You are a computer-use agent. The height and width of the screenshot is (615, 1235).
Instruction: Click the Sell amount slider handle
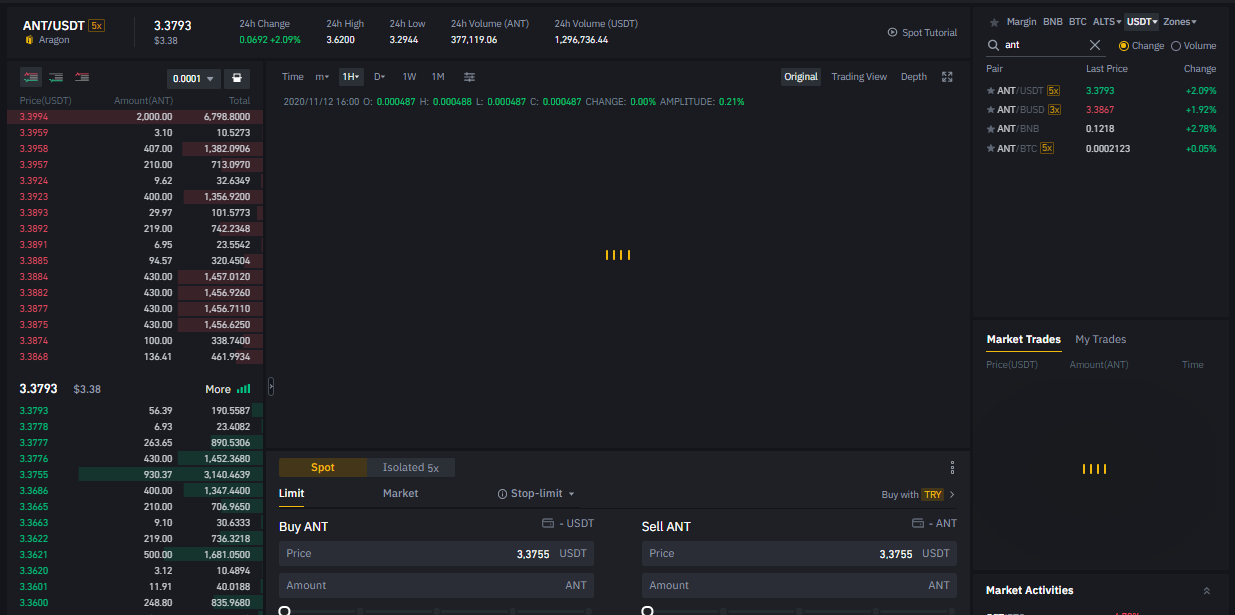click(x=647, y=610)
